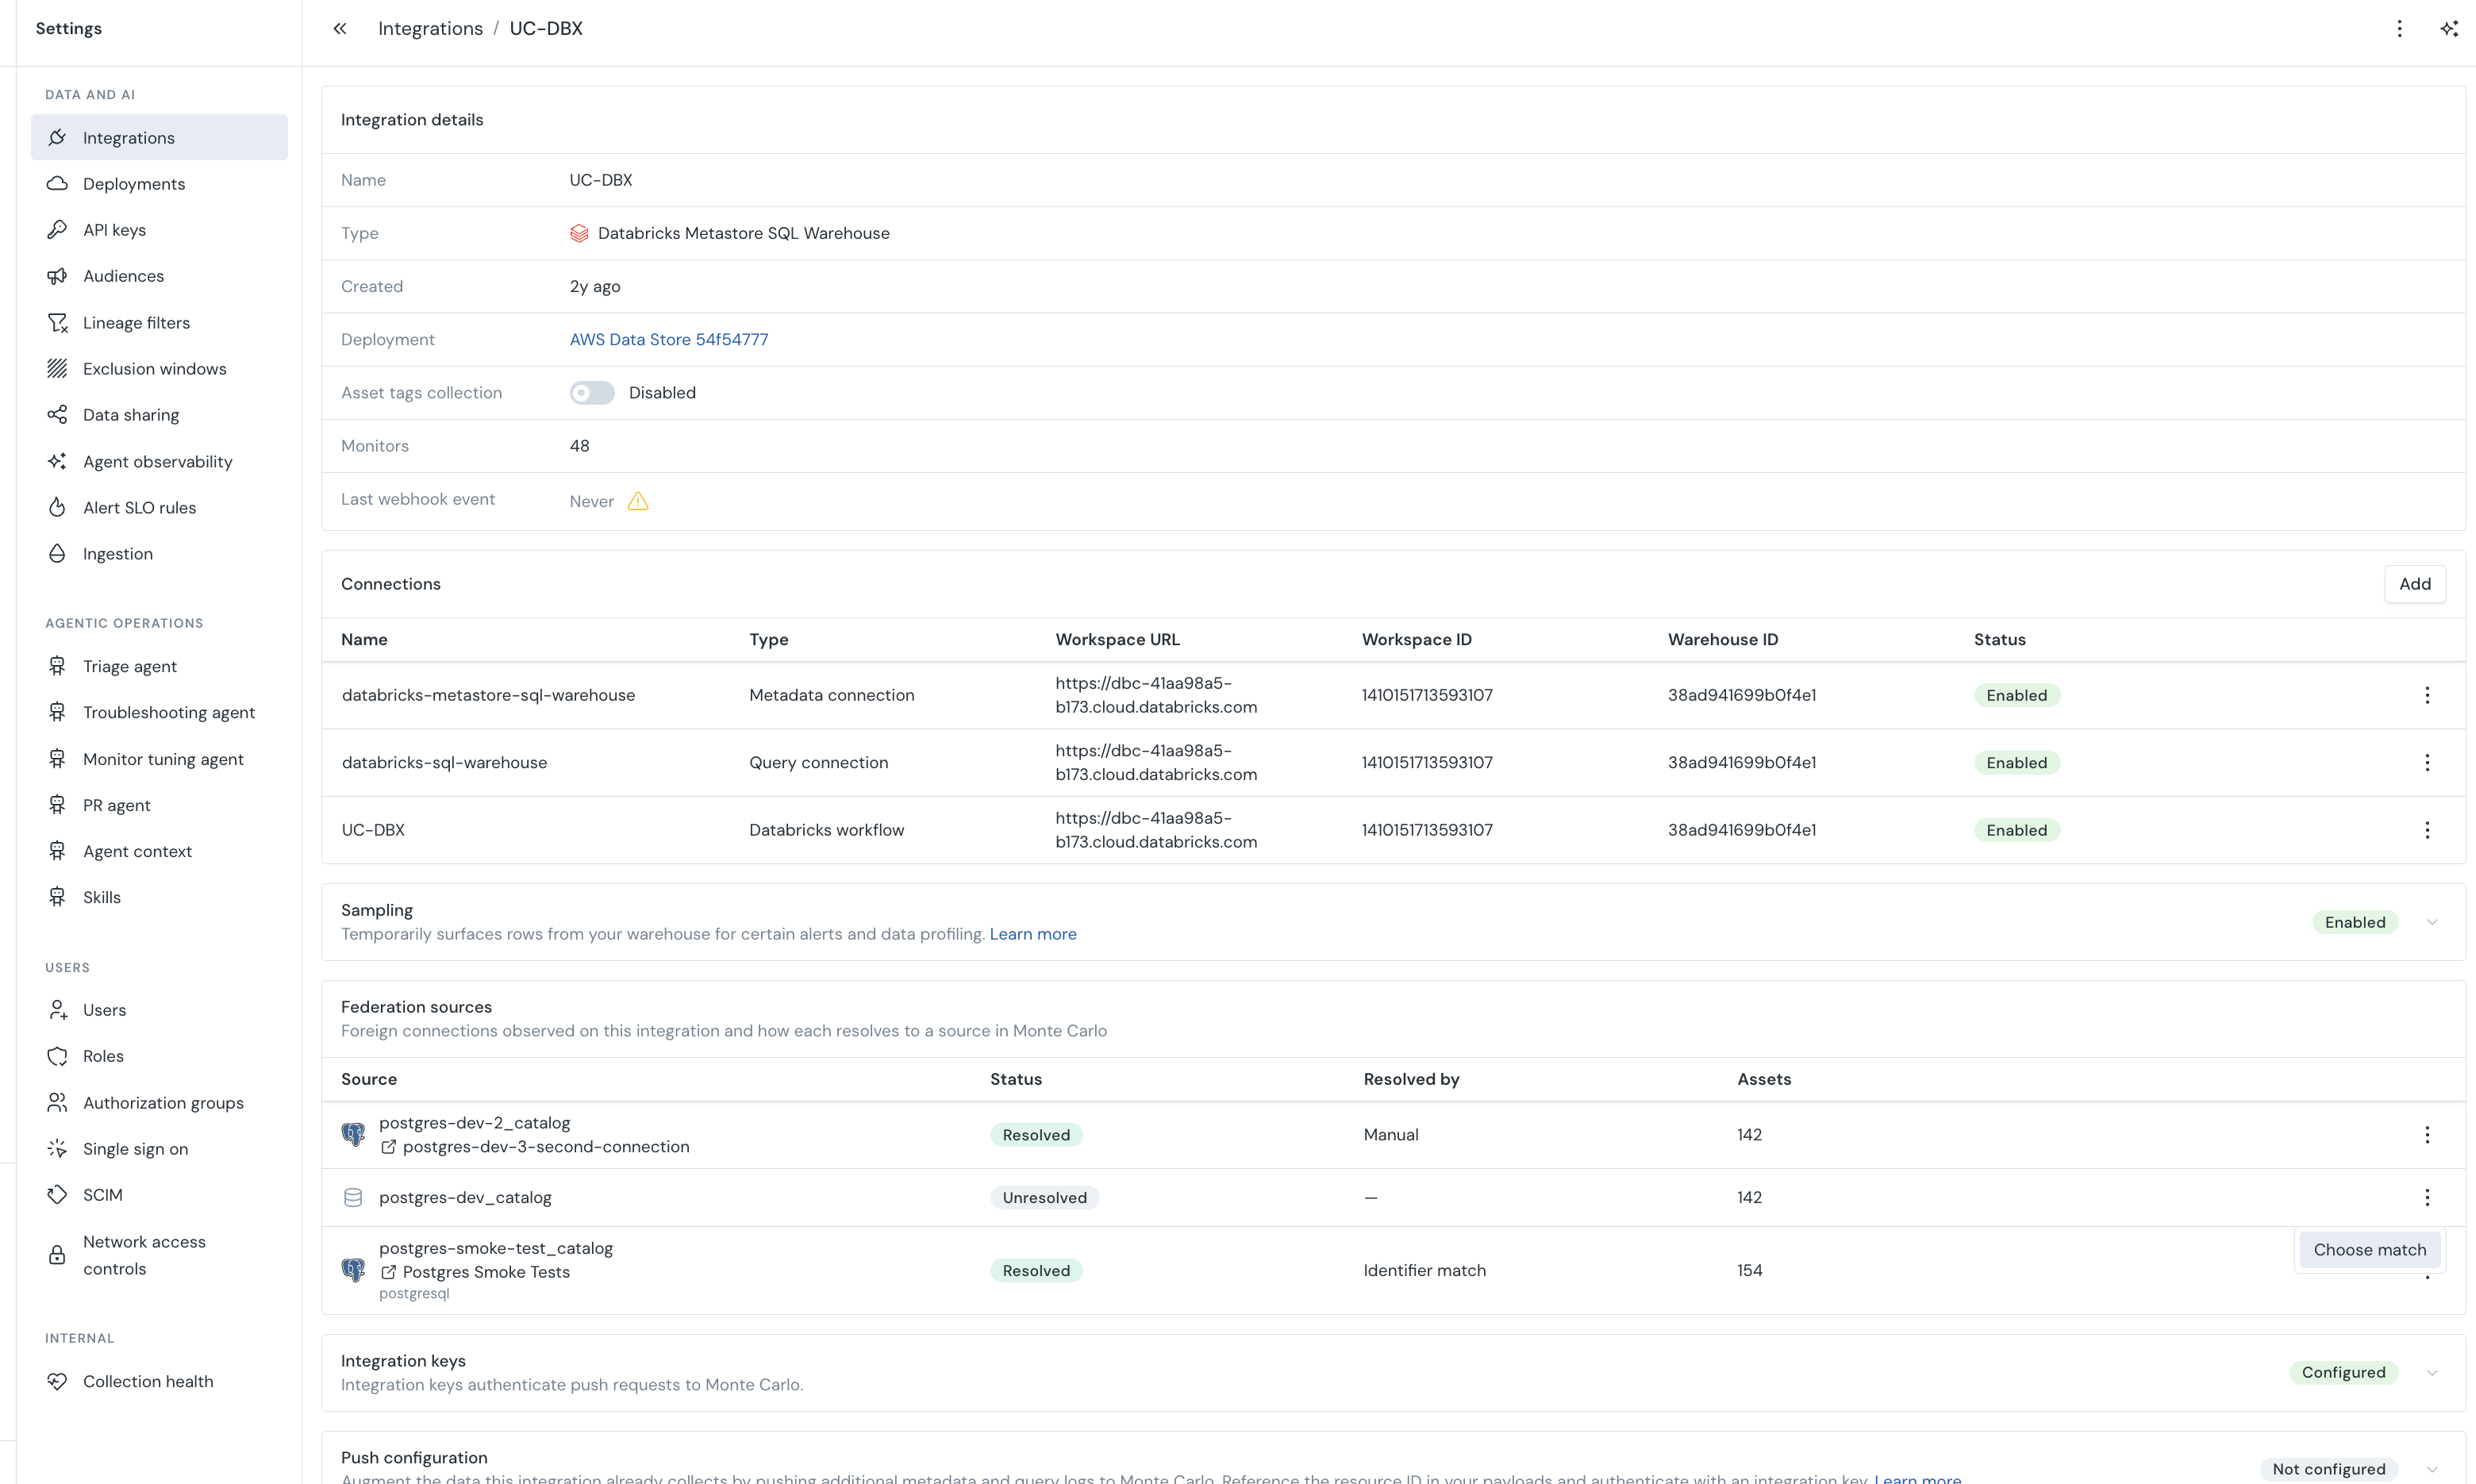Click the funnel icon next to Lineage filters
Image resolution: width=2476 pixels, height=1484 pixels.
(x=57, y=323)
